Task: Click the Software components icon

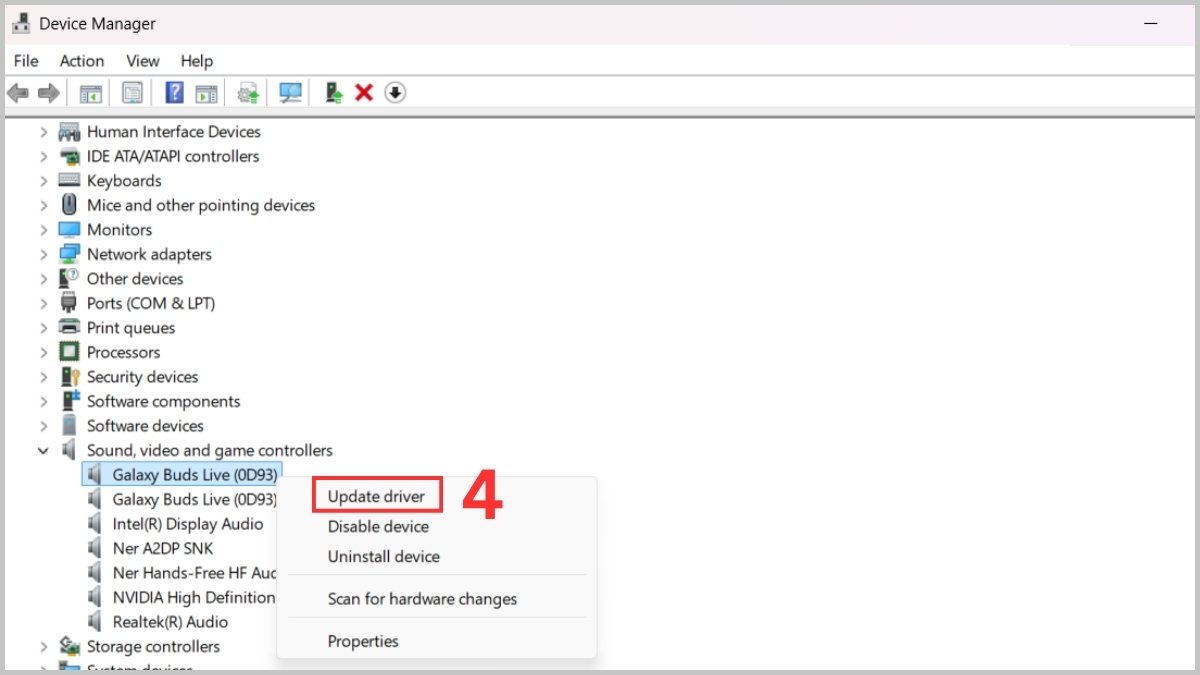Action: (69, 401)
